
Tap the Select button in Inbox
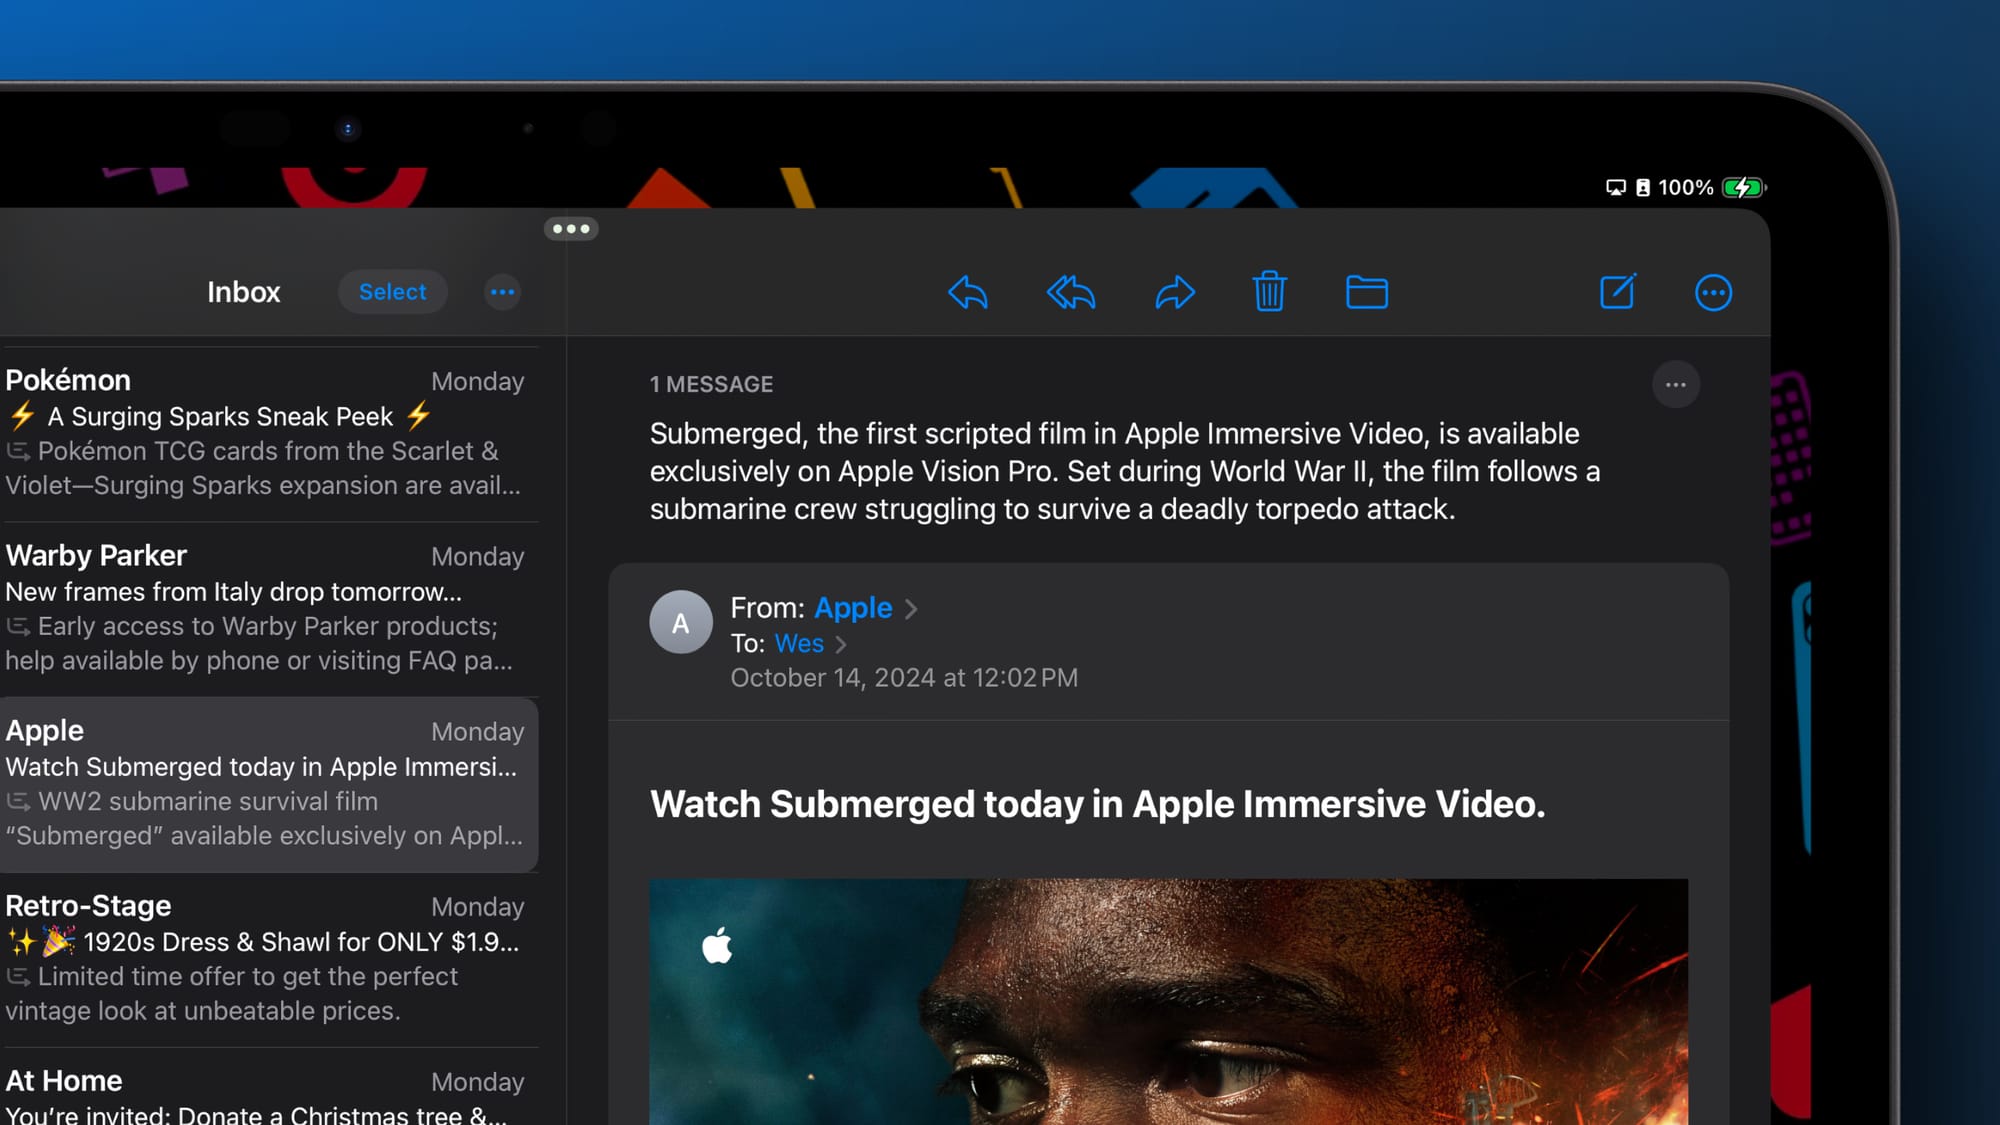392,292
